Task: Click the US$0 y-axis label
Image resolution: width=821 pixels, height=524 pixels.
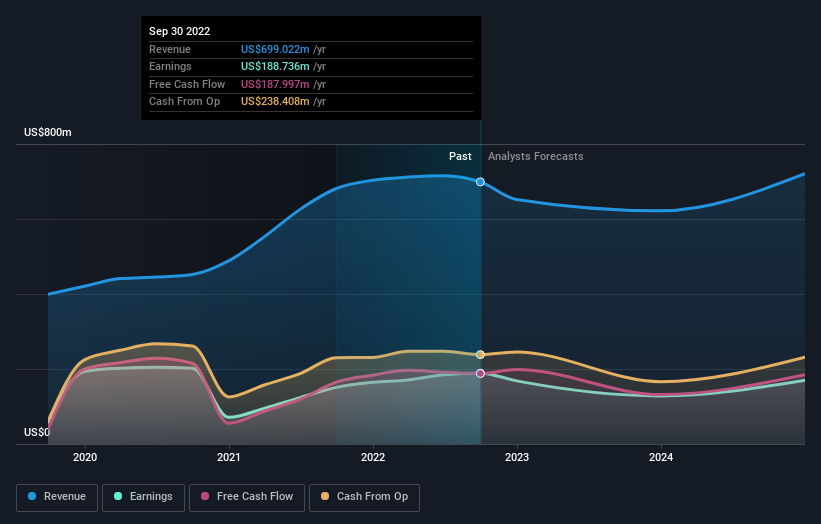Action: [x=37, y=432]
